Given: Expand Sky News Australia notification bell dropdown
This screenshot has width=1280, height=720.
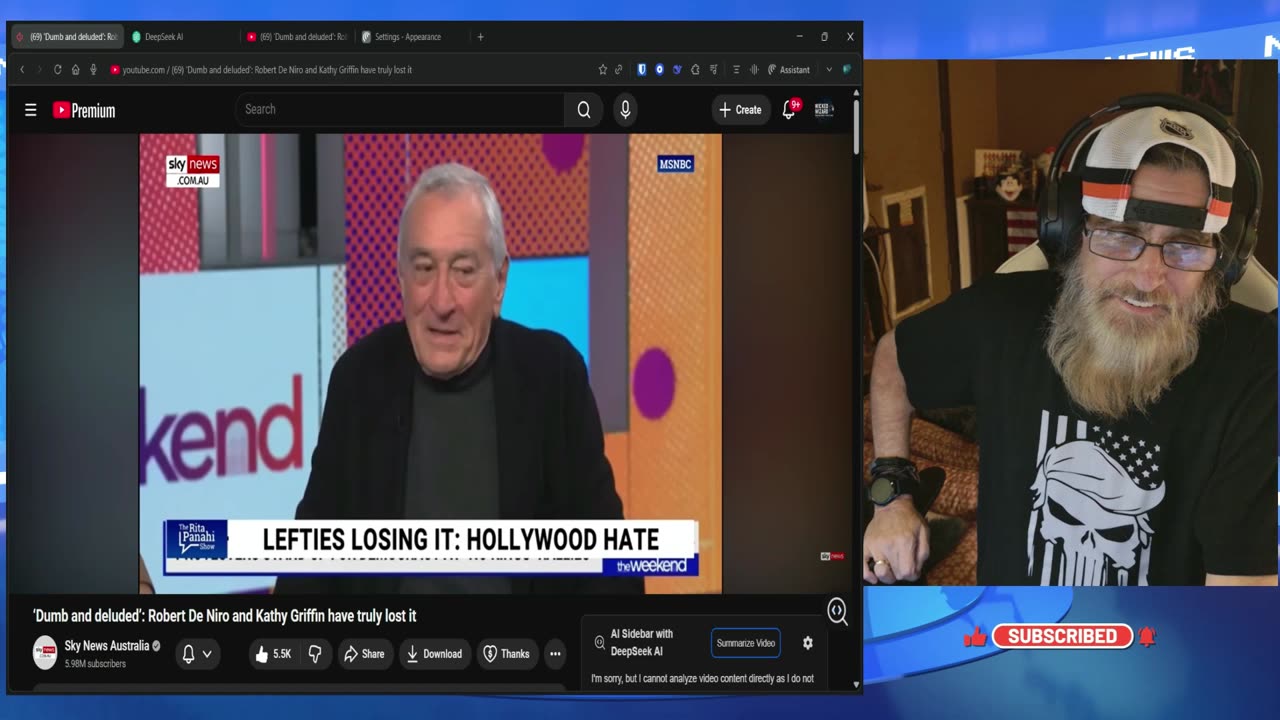Looking at the screenshot, I should [197, 654].
